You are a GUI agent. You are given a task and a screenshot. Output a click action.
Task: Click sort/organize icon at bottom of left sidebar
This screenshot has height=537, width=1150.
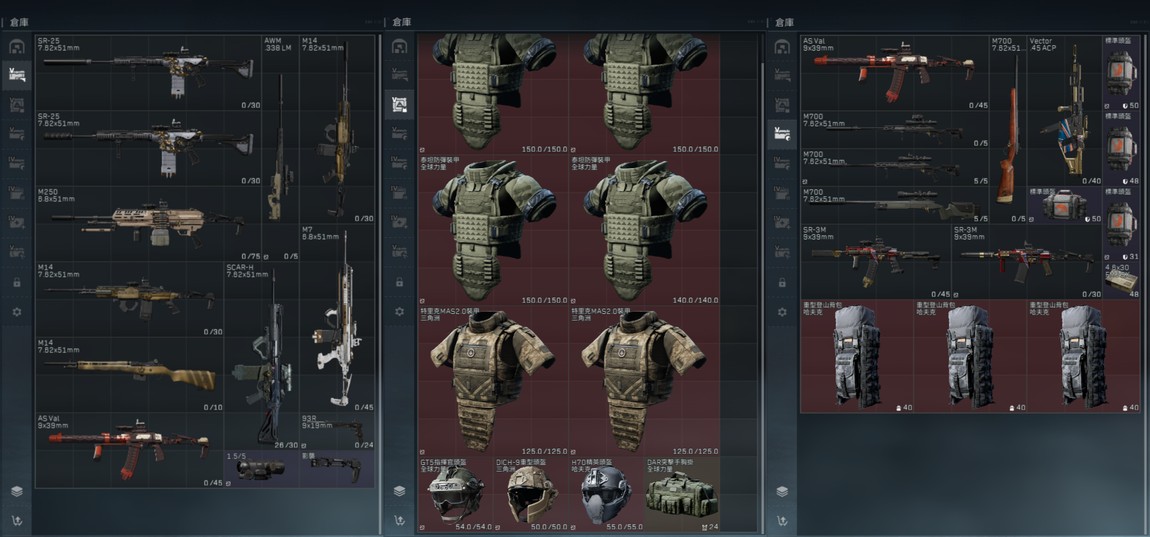(x=16, y=520)
